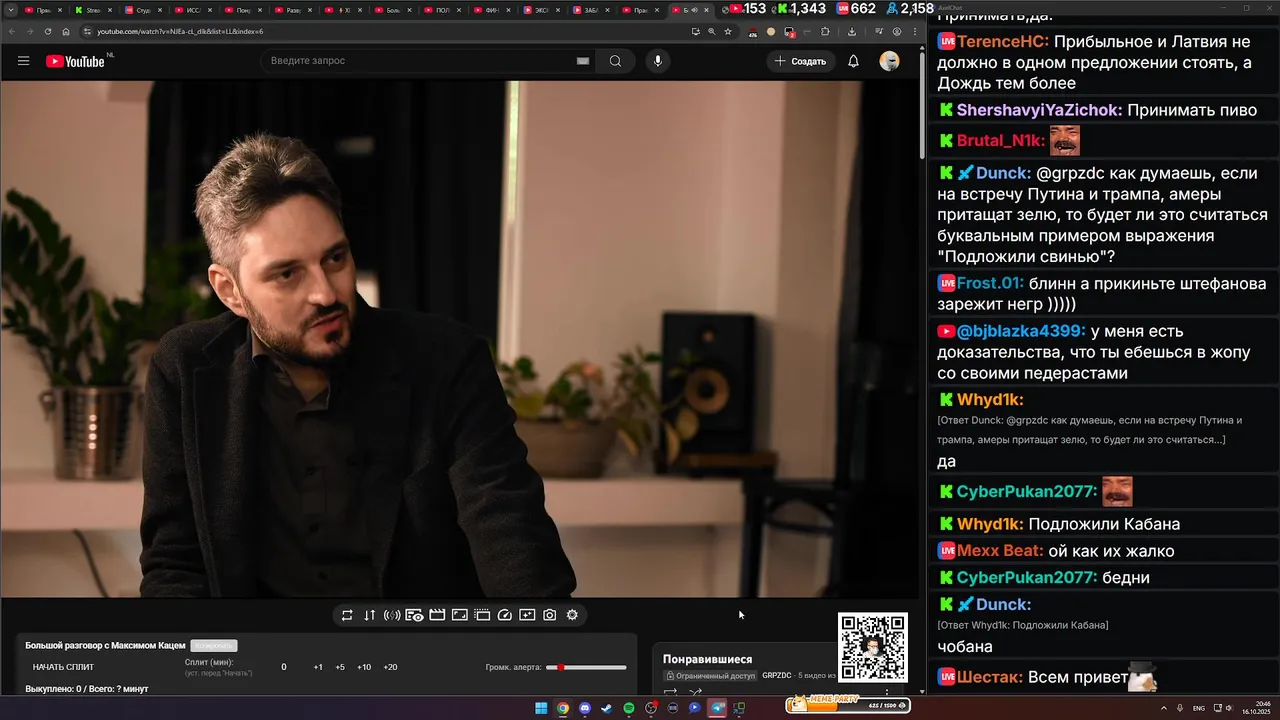Screen dimensions: 1280x720
Task: Open the tab search dropdown arrow
Action: coord(10,10)
